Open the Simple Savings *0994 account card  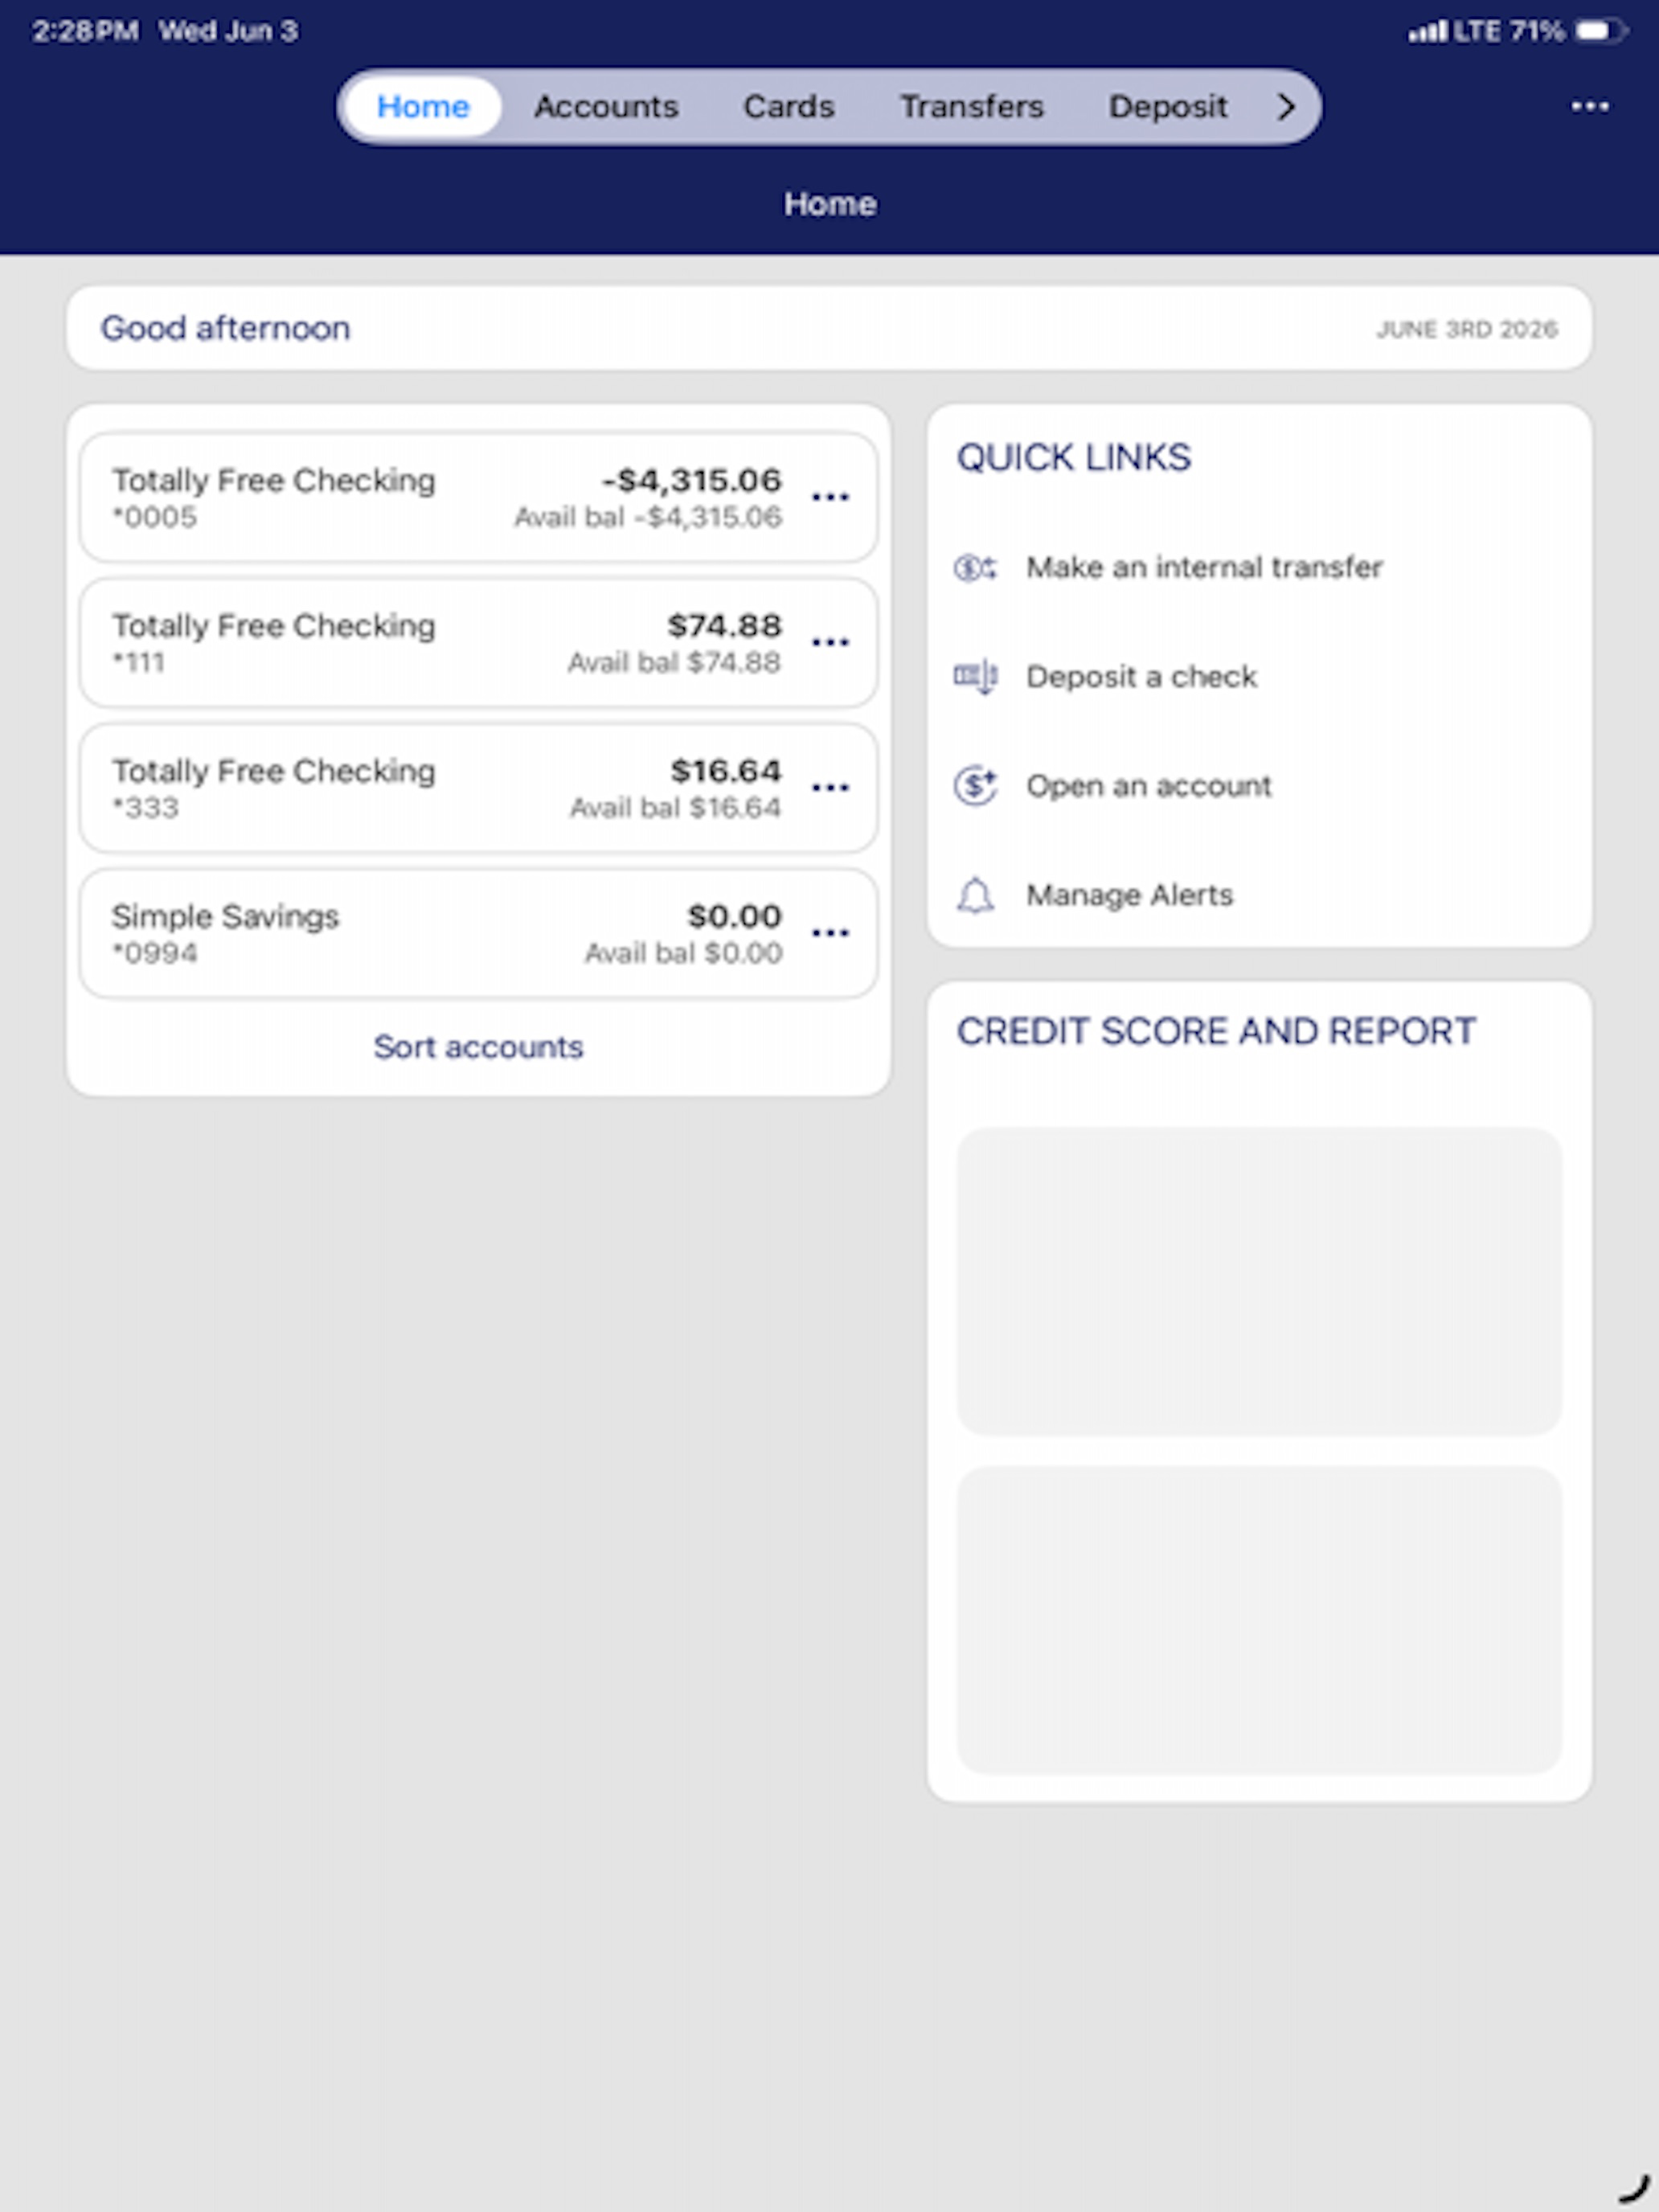click(478, 933)
